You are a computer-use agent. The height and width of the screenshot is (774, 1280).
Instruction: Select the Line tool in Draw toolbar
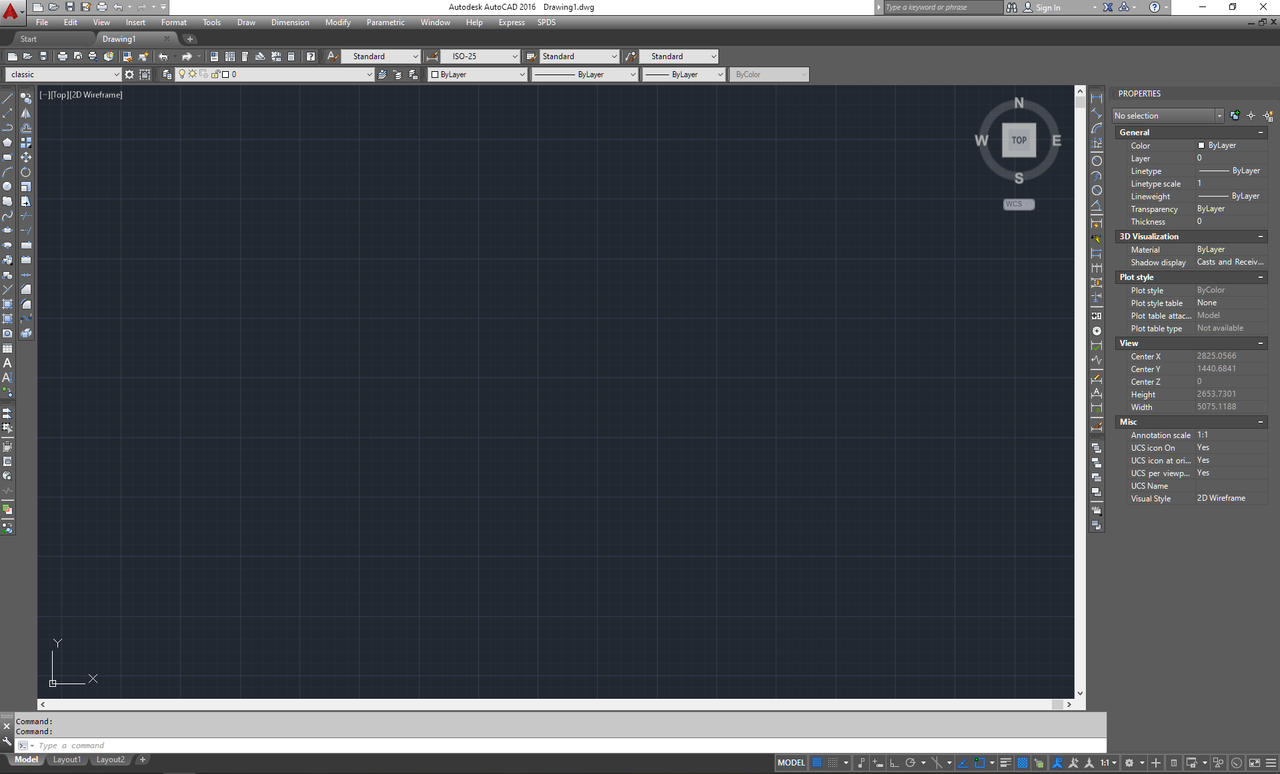[7, 98]
